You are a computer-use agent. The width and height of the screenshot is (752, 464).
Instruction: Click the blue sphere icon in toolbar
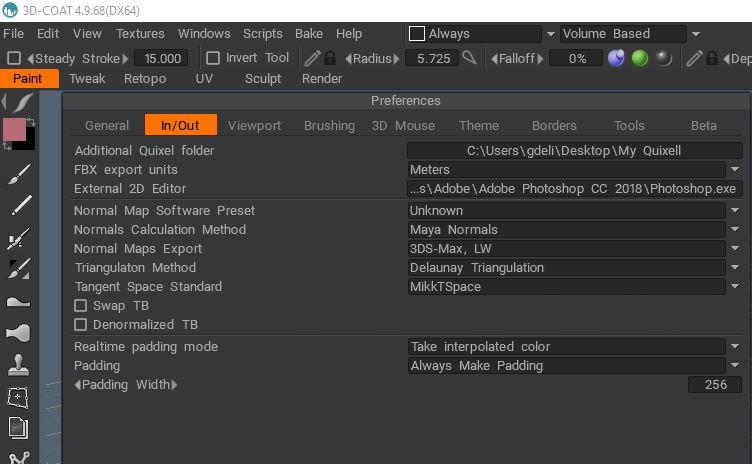coord(615,59)
